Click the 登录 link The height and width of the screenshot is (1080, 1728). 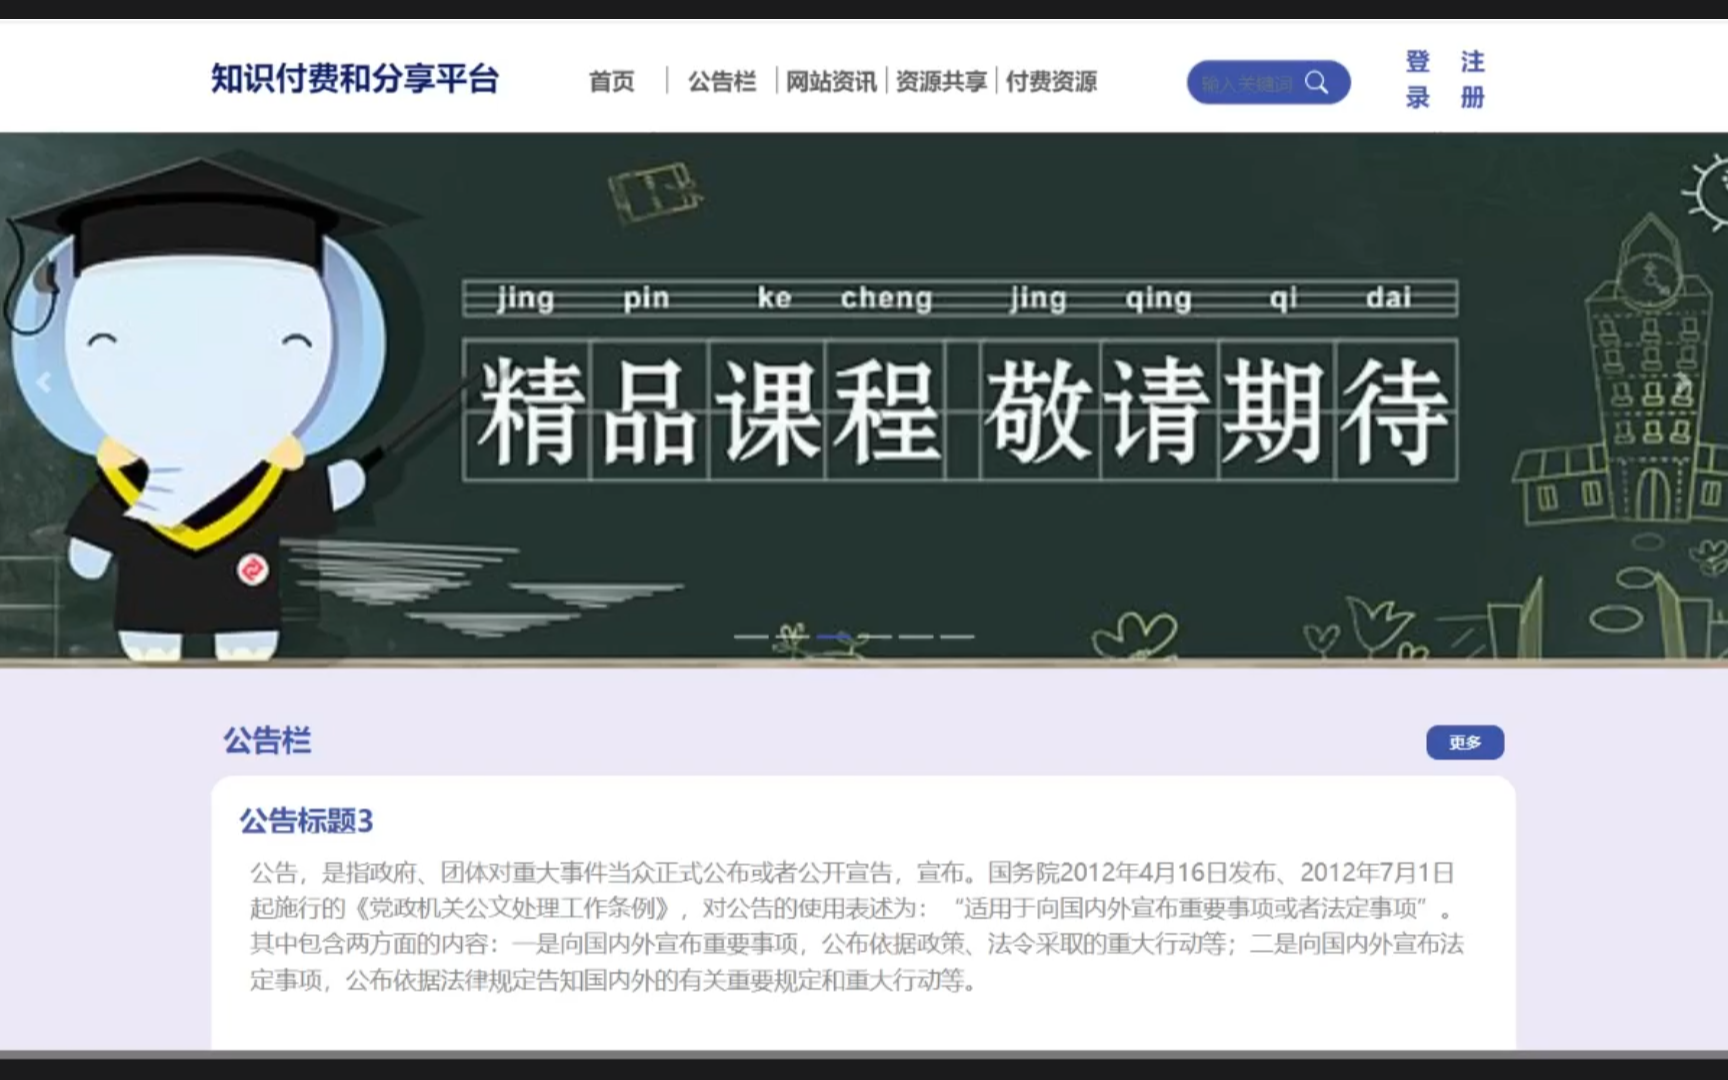click(1417, 80)
